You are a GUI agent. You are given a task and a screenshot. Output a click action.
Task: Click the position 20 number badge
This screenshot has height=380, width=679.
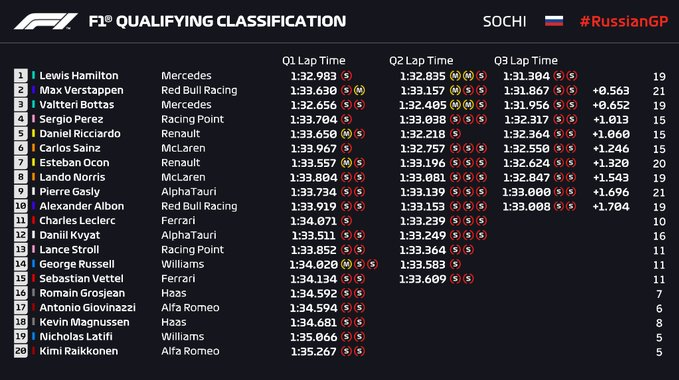pos(20,351)
